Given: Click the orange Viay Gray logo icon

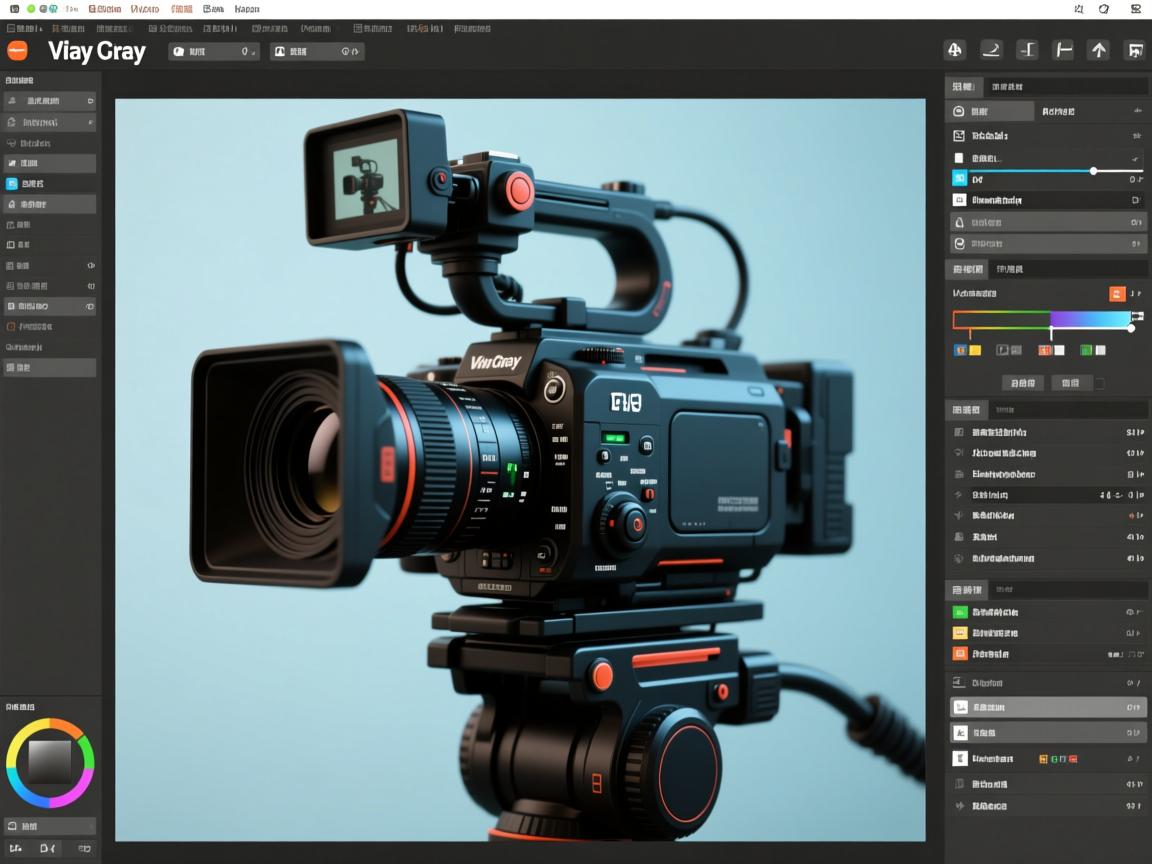Looking at the screenshot, I should point(17,51).
